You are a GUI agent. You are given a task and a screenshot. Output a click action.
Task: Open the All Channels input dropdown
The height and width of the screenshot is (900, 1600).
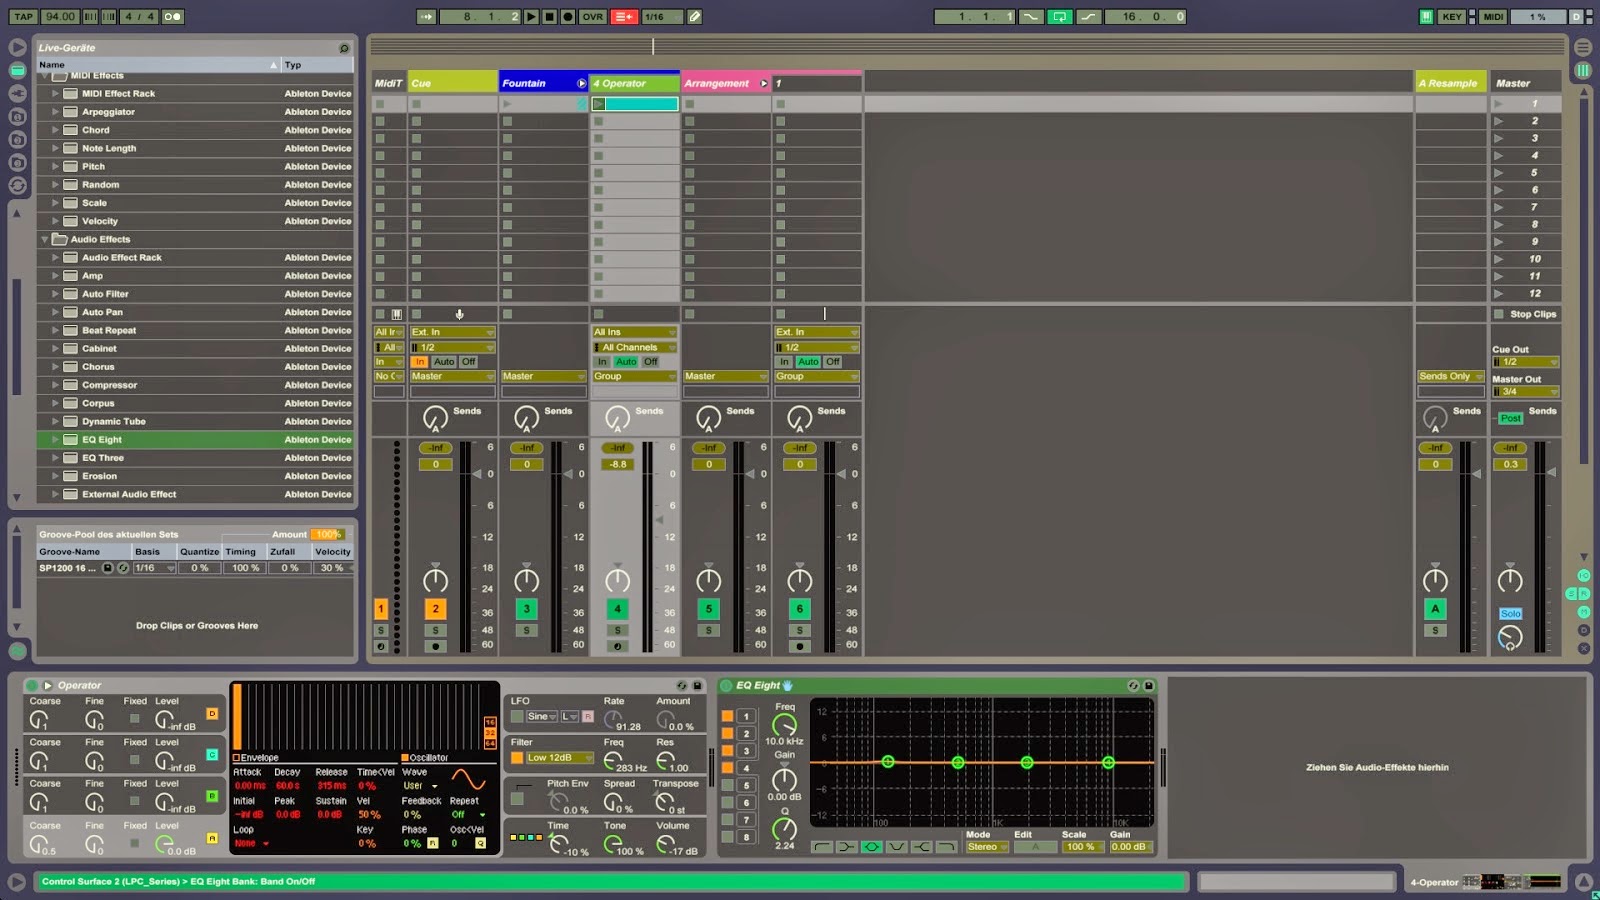[635, 347]
